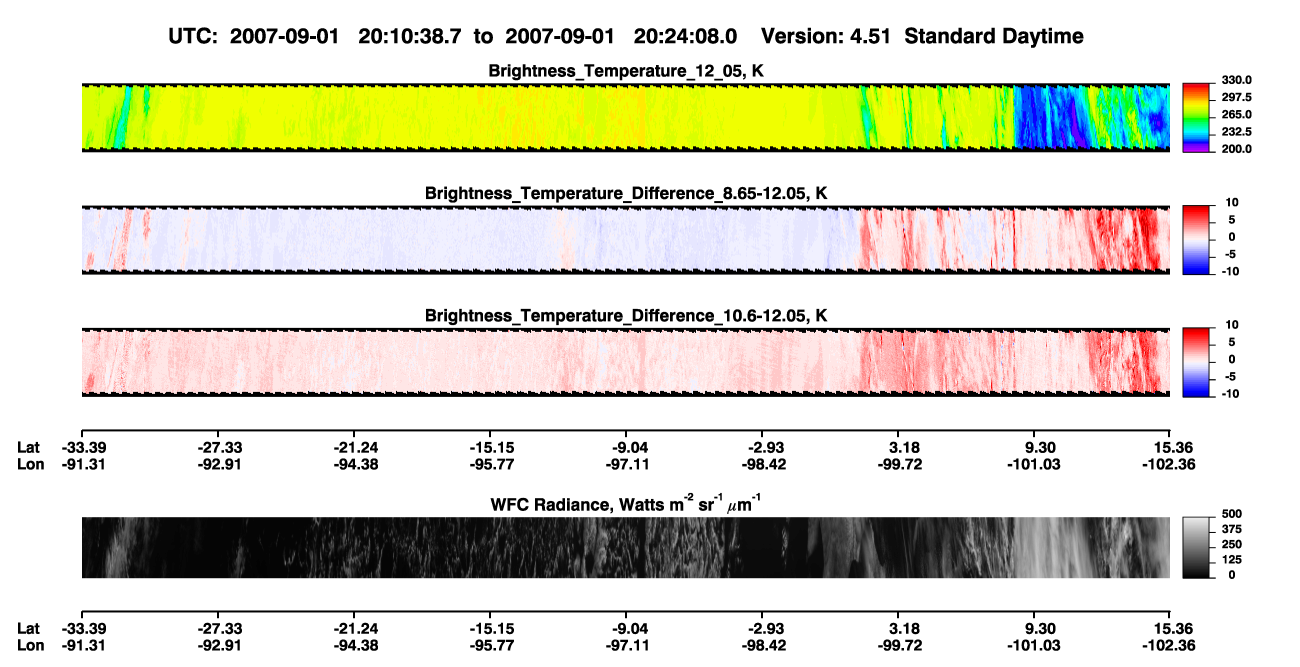1300x667 pixels.
Task: Click the 8.65-12.05 difference color bar
Action: point(1197,238)
